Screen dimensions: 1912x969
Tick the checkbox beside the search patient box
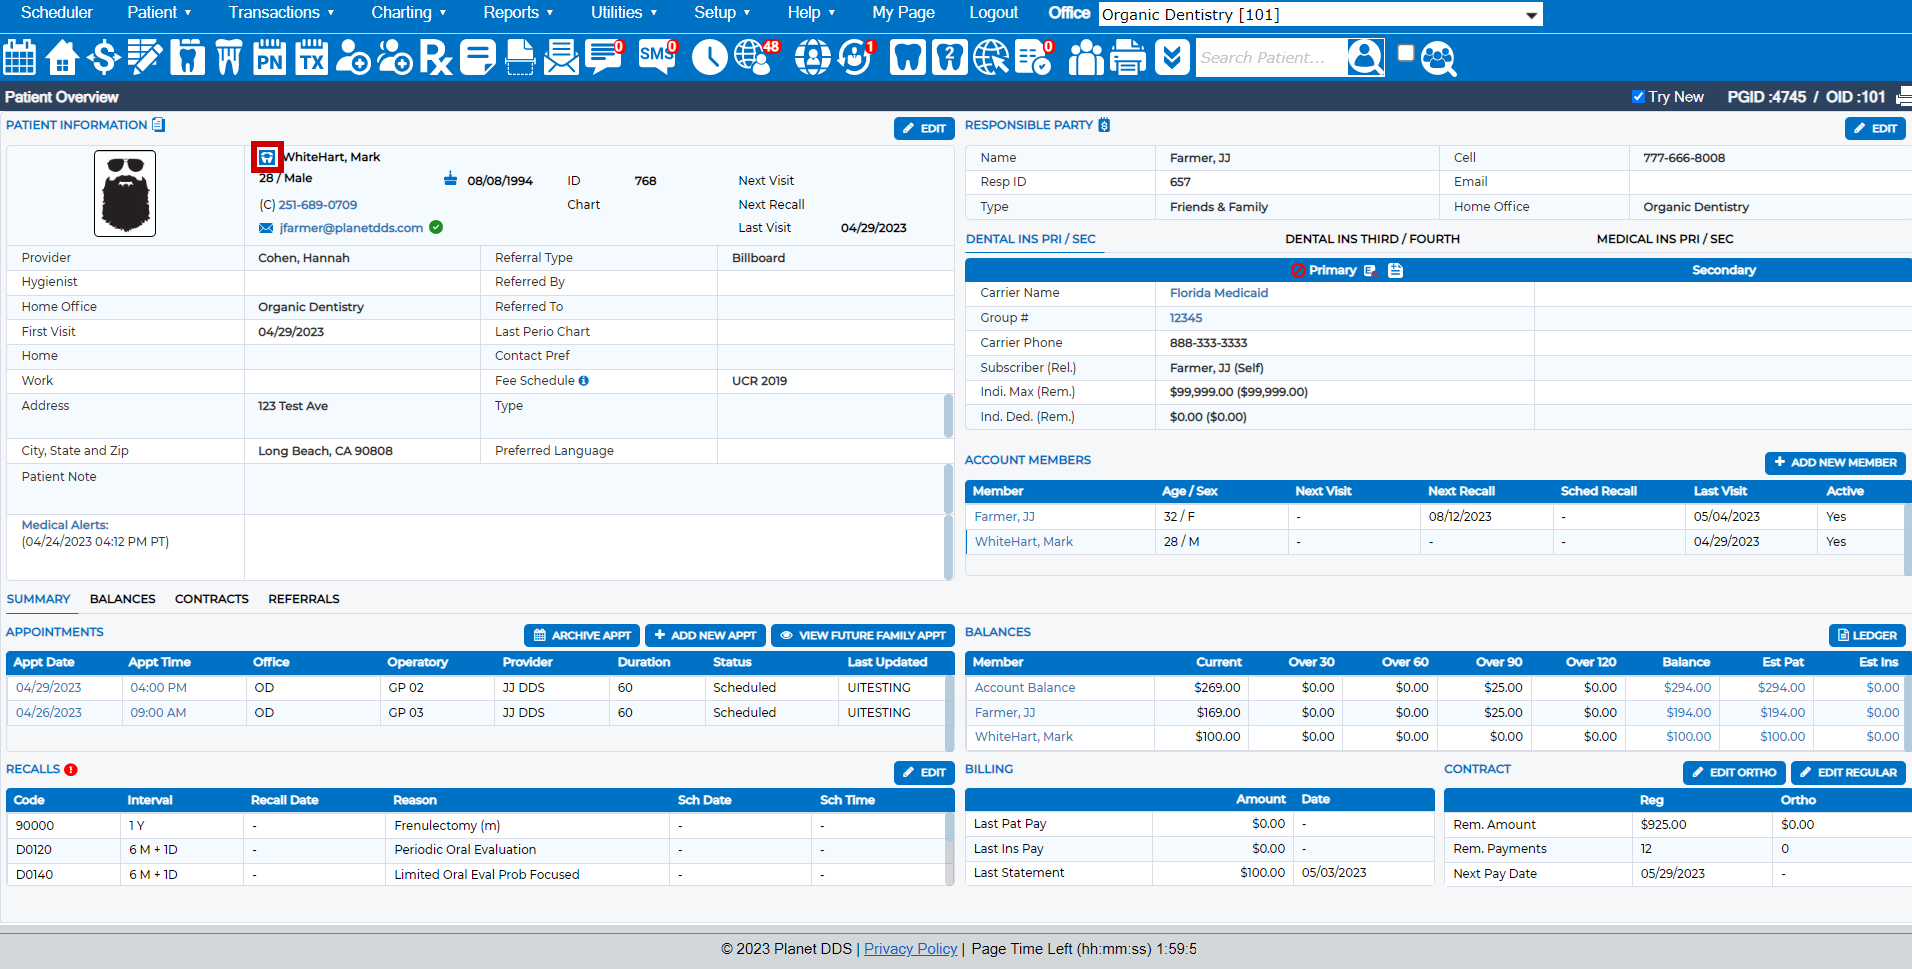click(1406, 54)
